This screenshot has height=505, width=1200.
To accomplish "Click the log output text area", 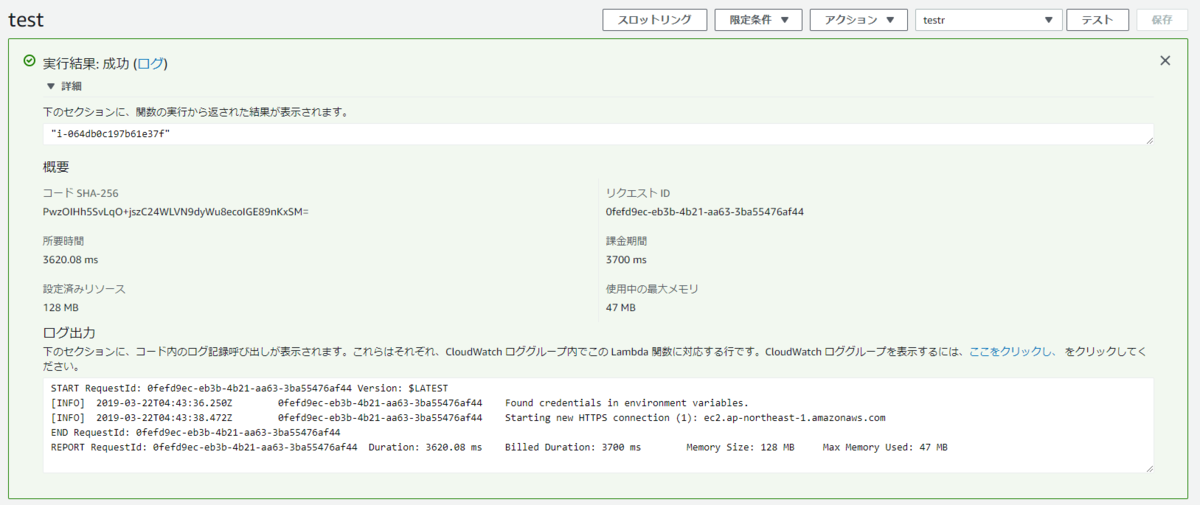I will click(598, 425).
